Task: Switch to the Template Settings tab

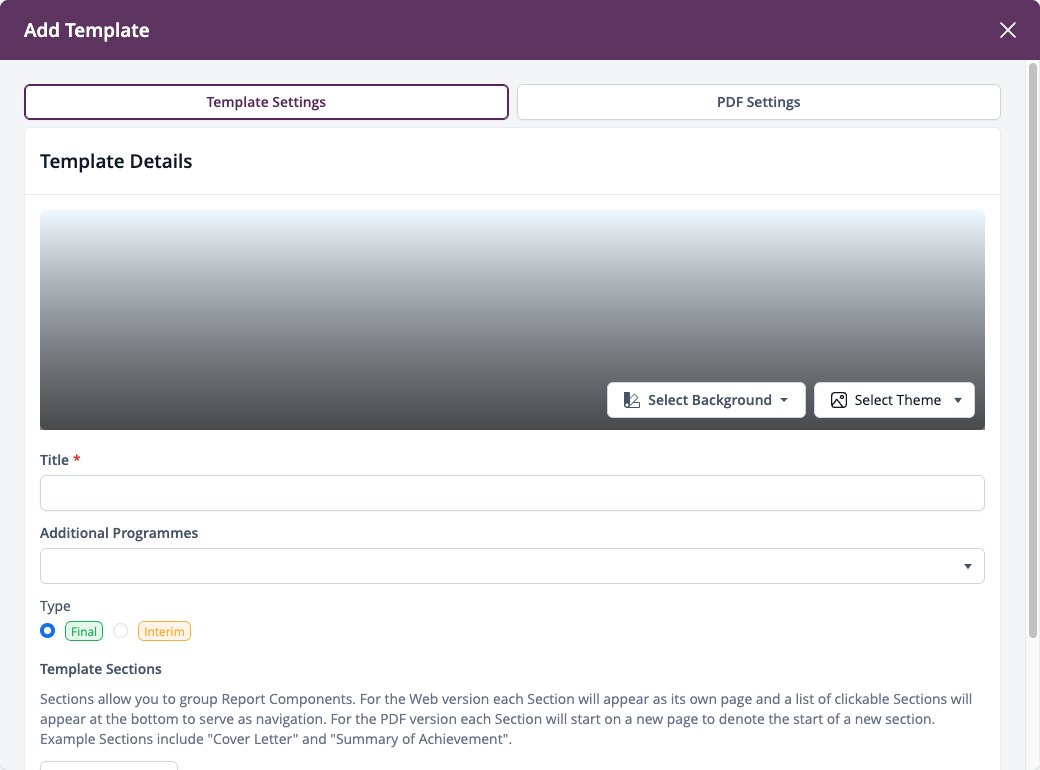Action: click(266, 102)
